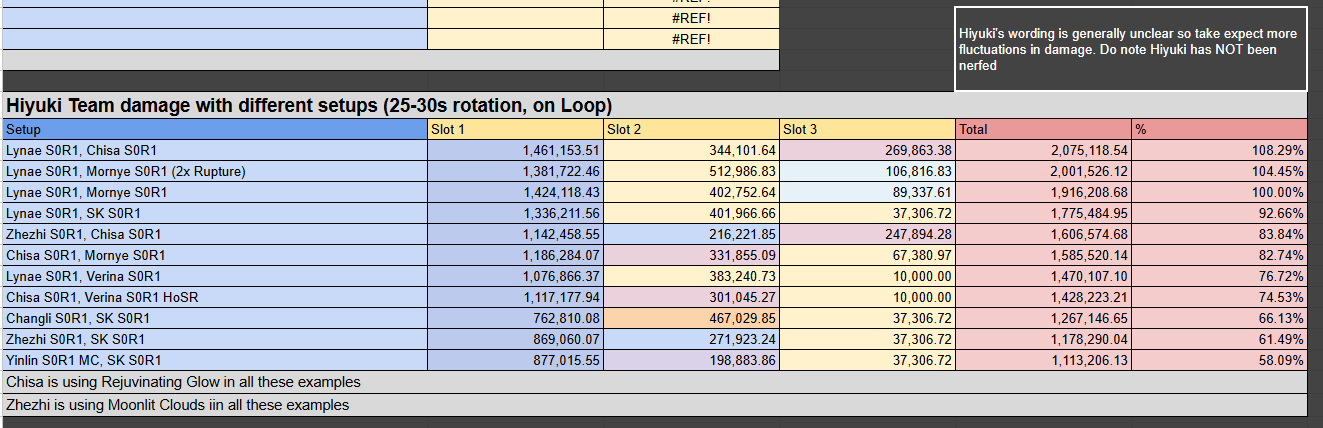
Task: Select 'Lynae S0R1, Mornye S0R1 (2x Rupture)' cell
Action: click(215, 171)
